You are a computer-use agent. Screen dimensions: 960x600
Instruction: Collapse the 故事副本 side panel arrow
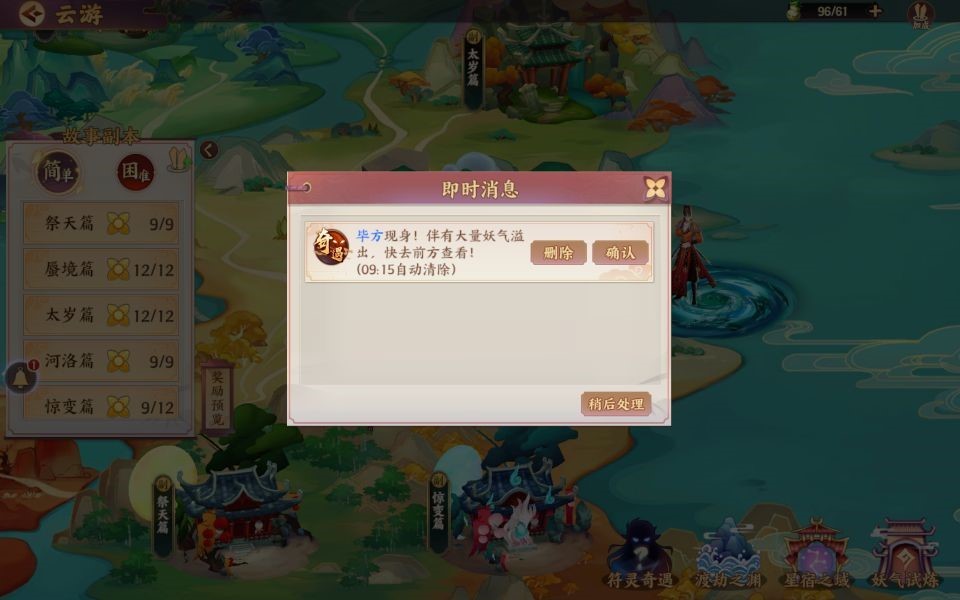(209, 150)
